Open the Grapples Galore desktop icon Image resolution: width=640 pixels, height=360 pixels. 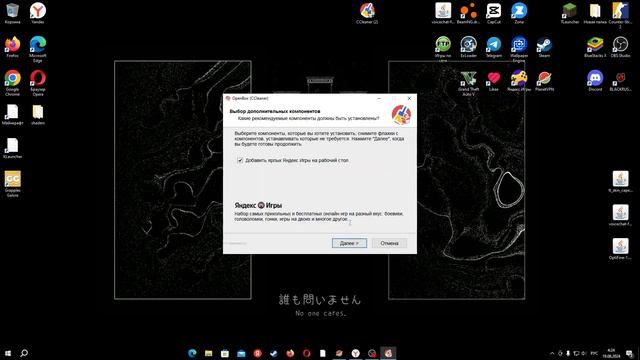[x=12, y=184]
